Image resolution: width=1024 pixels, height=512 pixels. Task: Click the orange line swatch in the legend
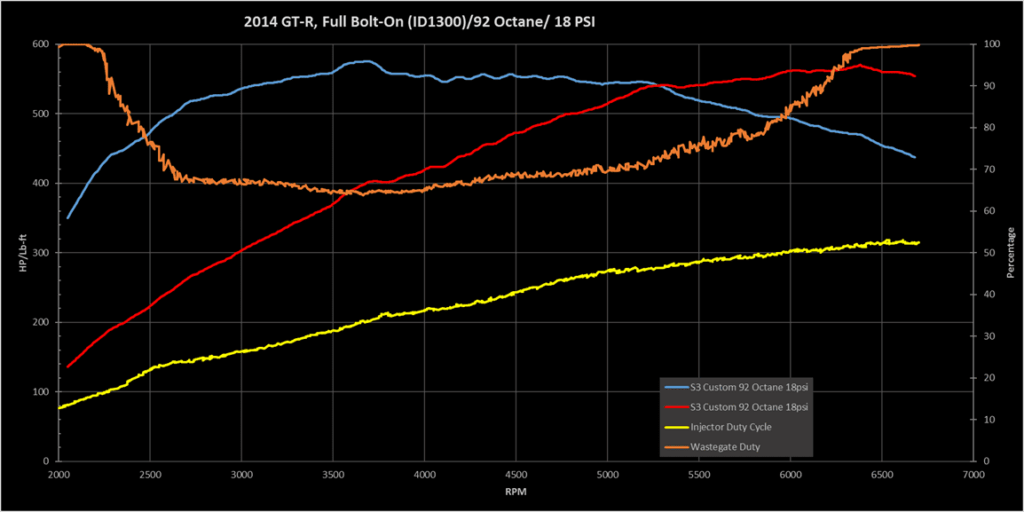point(675,447)
